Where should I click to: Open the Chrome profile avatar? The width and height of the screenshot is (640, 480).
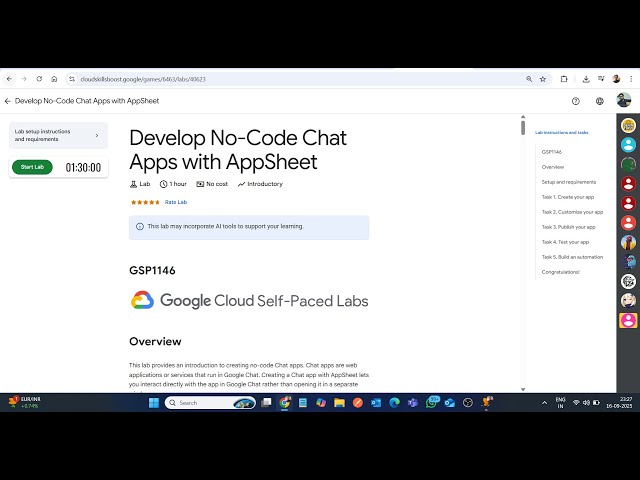click(616, 79)
